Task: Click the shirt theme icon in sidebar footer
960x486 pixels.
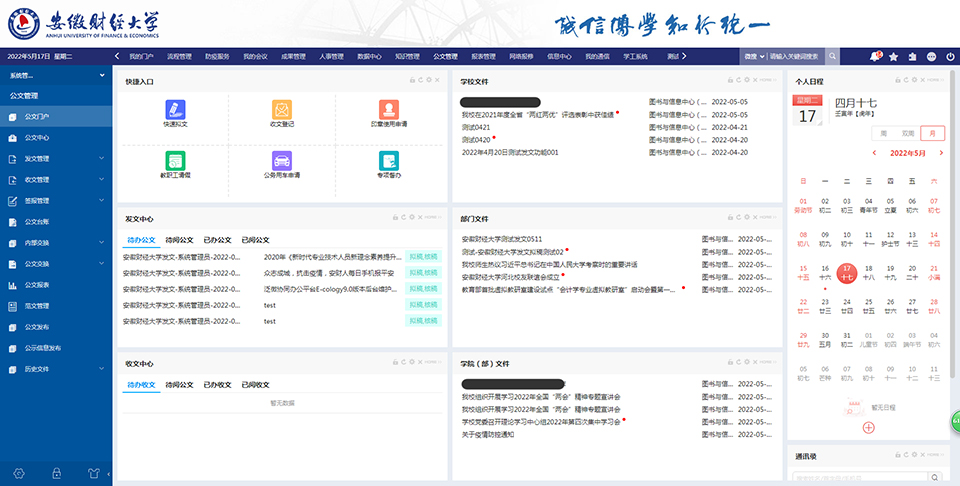Action: point(93,473)
